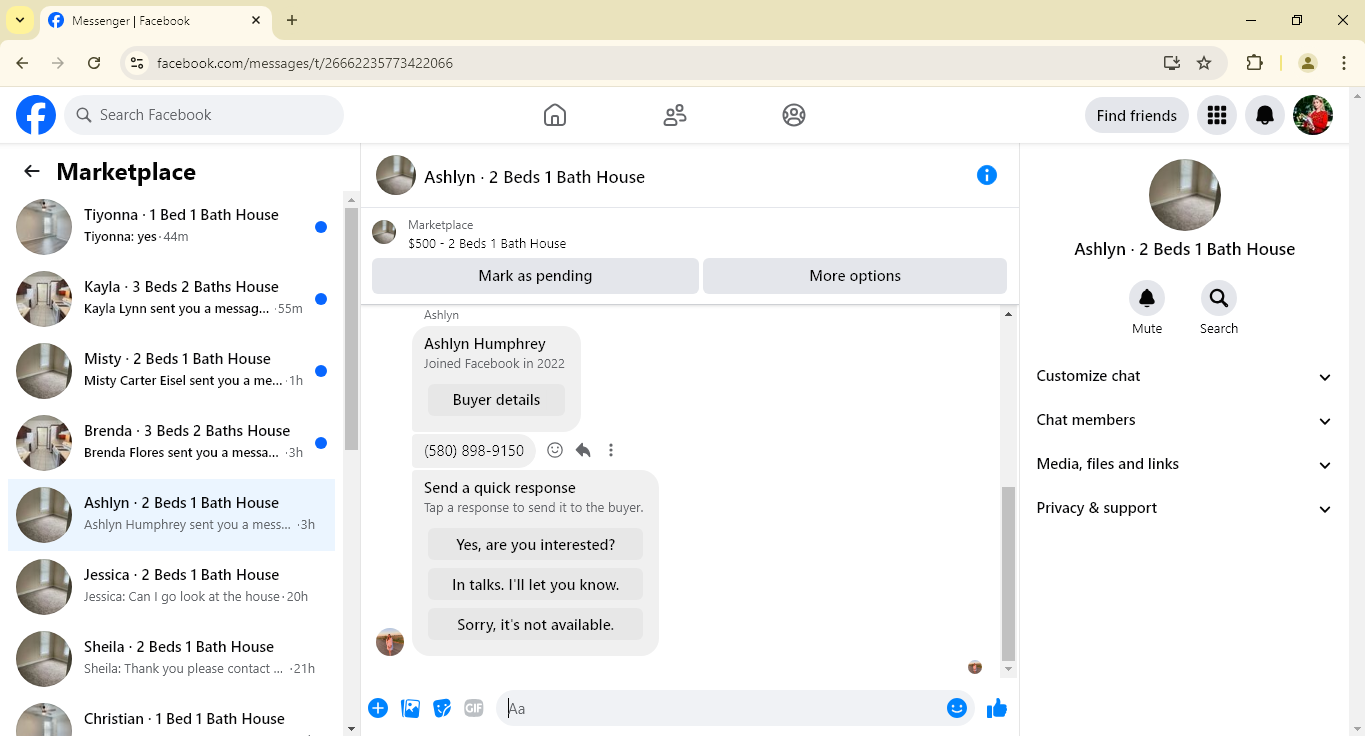
Task: Open Chrome extensions puzzle icon
Action: point(1254,63)
